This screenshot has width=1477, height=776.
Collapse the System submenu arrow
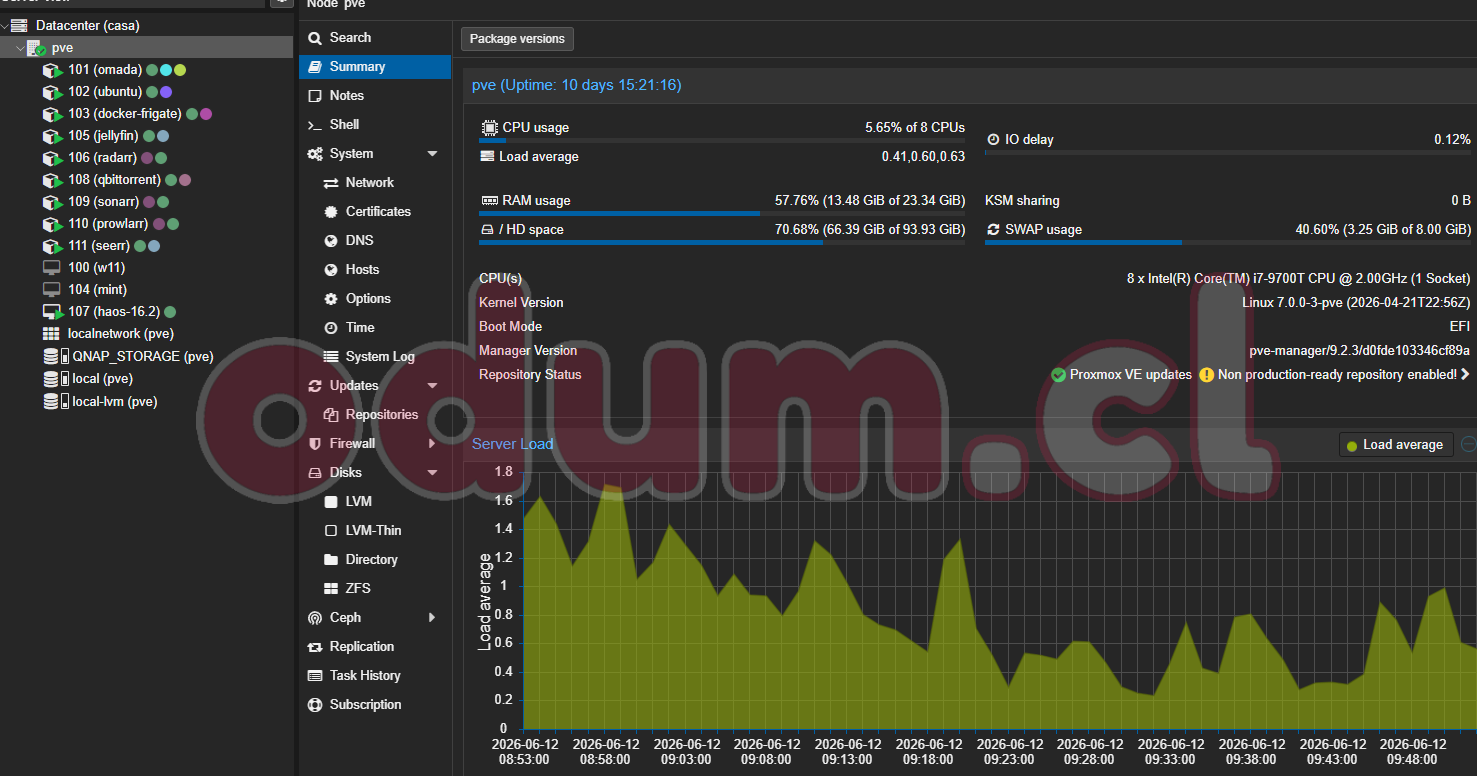[432, 154]
